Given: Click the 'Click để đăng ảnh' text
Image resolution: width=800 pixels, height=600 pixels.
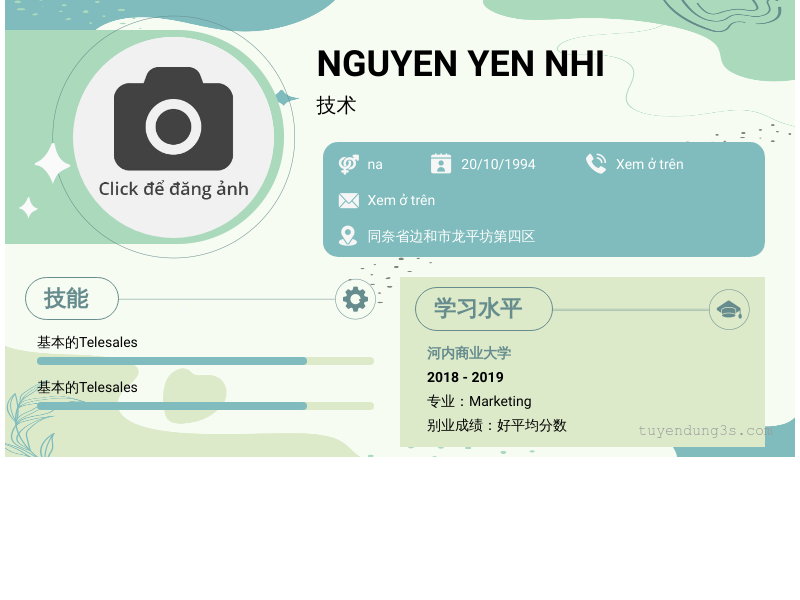Looking at the screenshot, I should pos(173,189).
